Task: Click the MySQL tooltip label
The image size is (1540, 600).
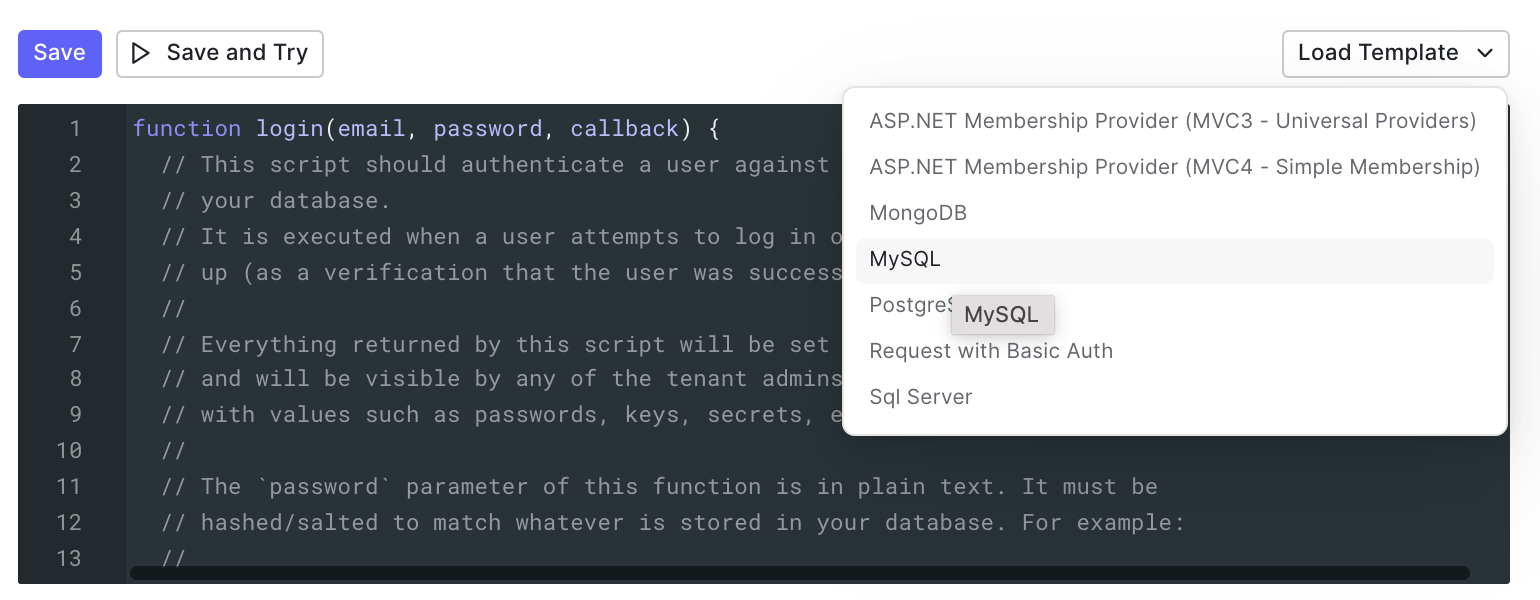Action: [1002, 315]
